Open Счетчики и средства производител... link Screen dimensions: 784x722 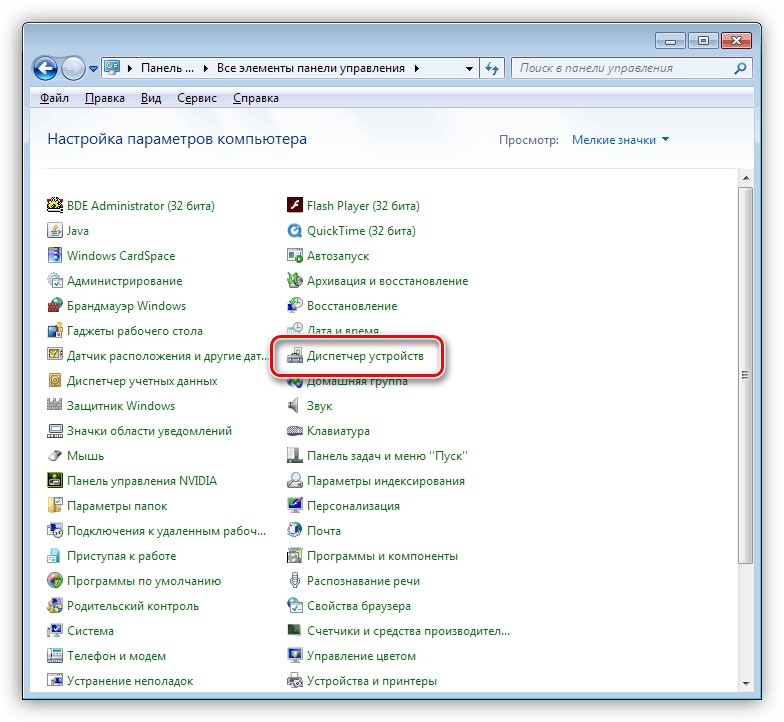[408, 630]
